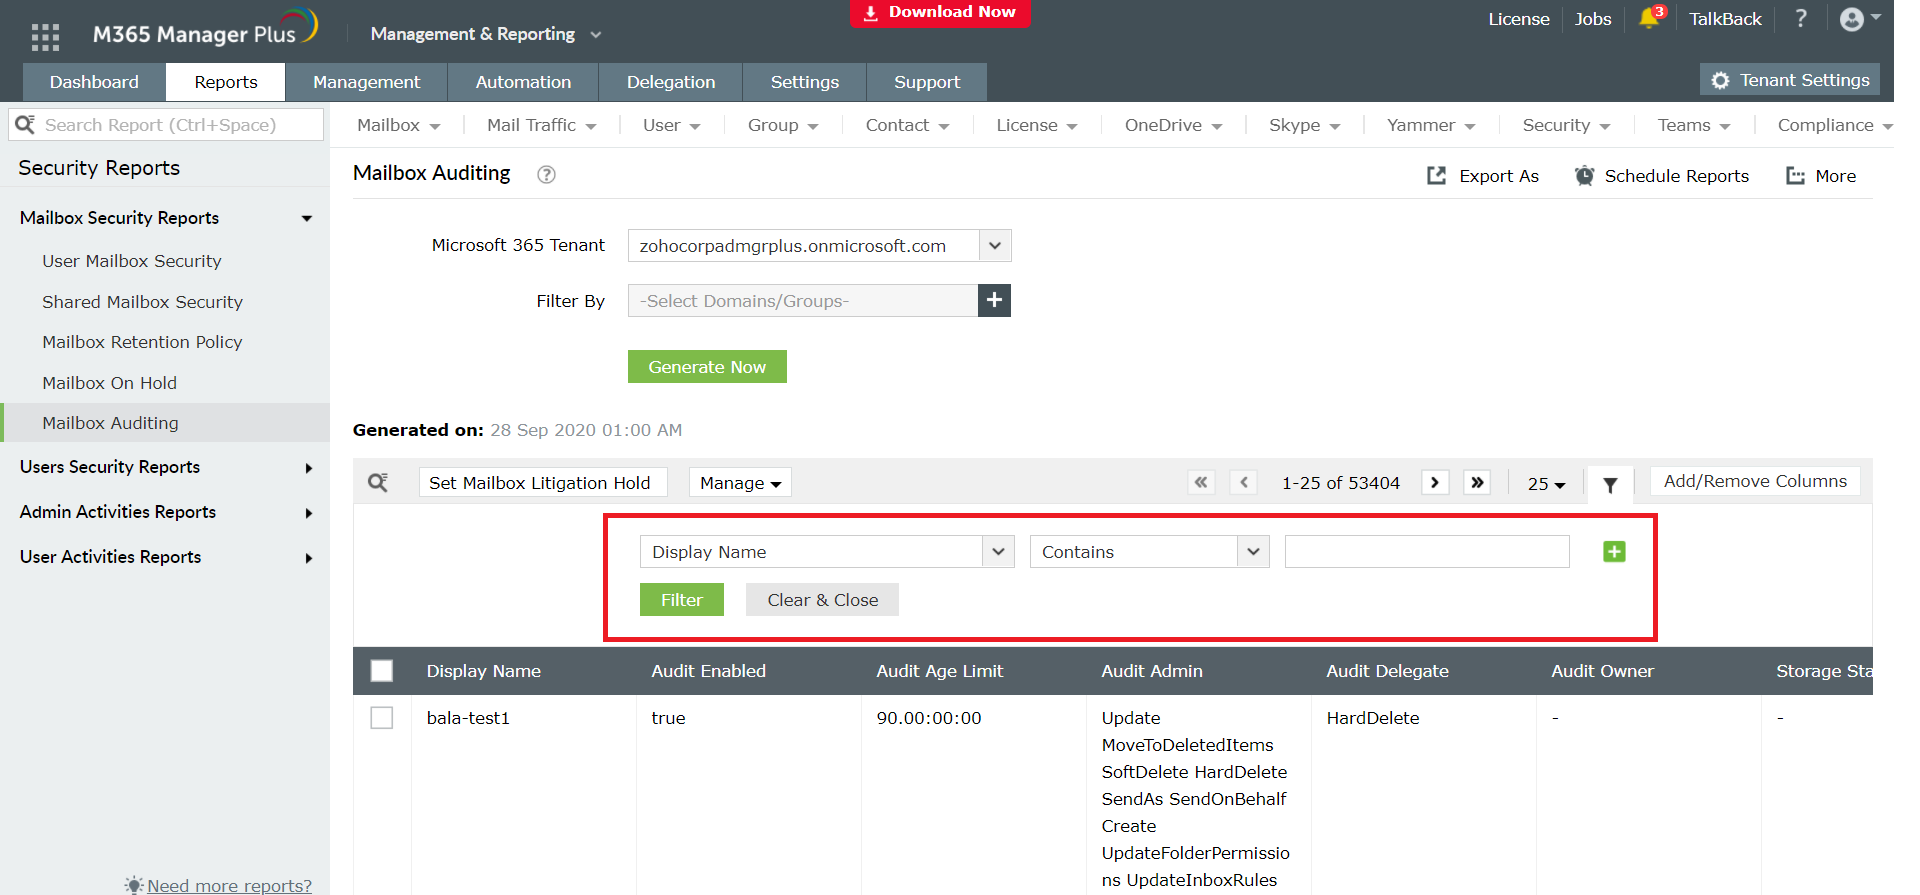Go to the first page of results
The height and width of the screenshot is (895, 1920).
click(x=1201, y=483)
